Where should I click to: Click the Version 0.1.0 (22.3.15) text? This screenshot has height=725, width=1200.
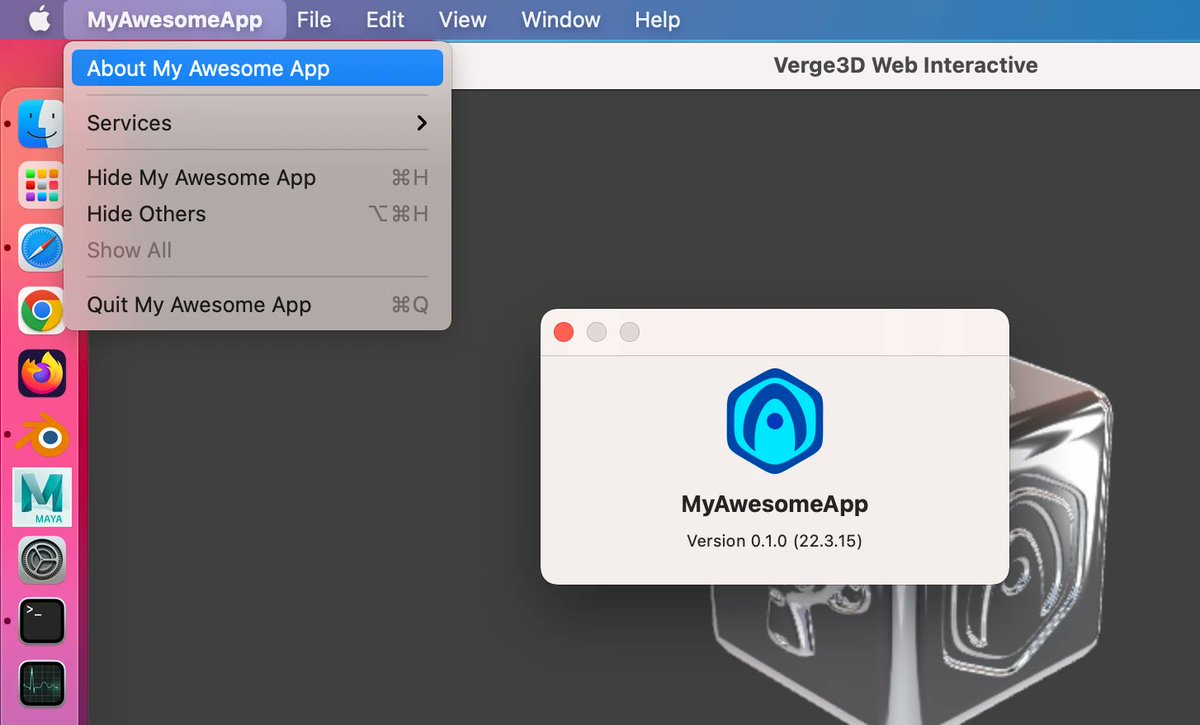[774, 541]
